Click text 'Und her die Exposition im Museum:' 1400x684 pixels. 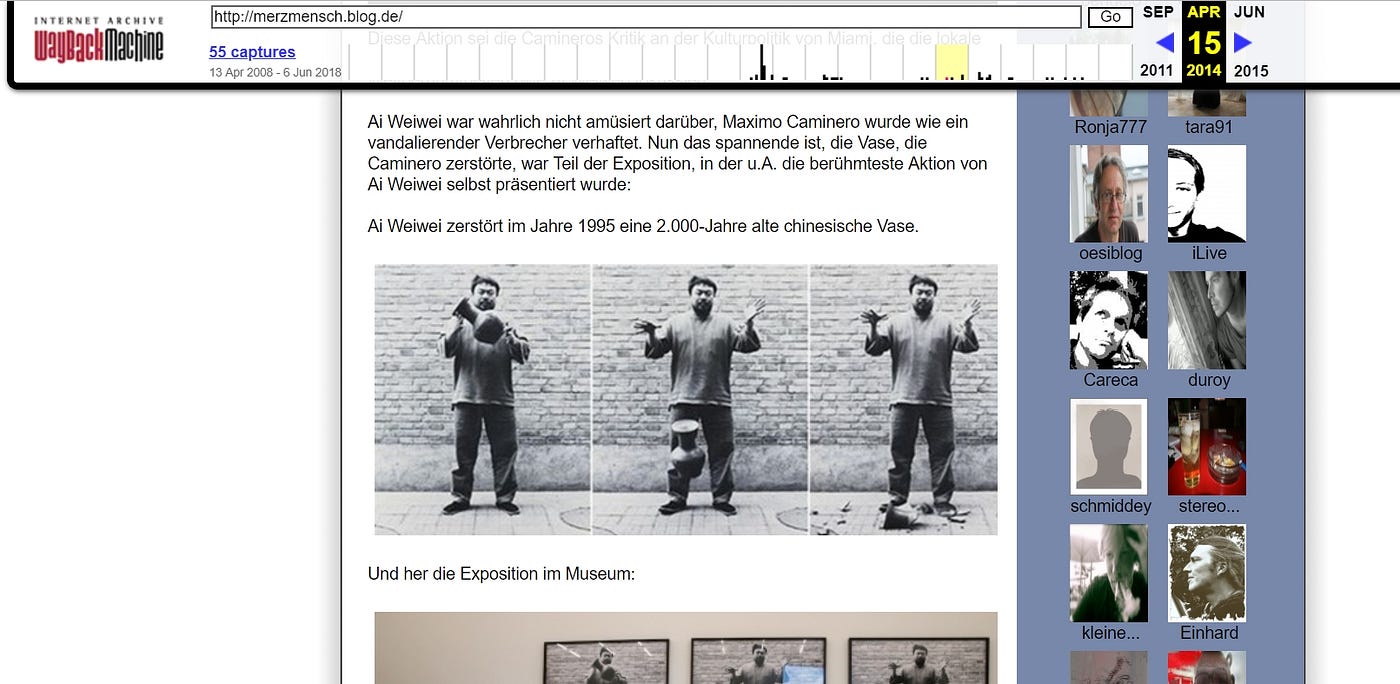tap(502, 575)
